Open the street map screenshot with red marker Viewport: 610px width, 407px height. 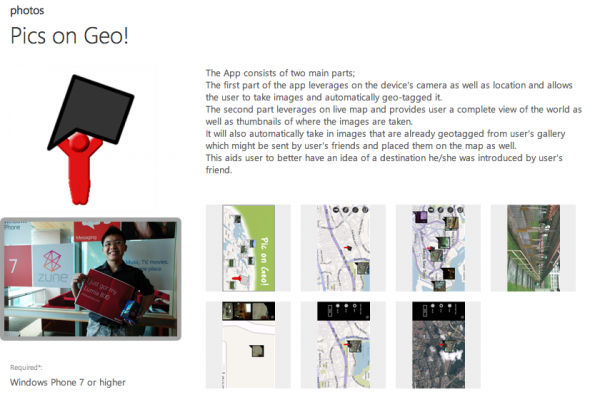[x=343, y=248]
